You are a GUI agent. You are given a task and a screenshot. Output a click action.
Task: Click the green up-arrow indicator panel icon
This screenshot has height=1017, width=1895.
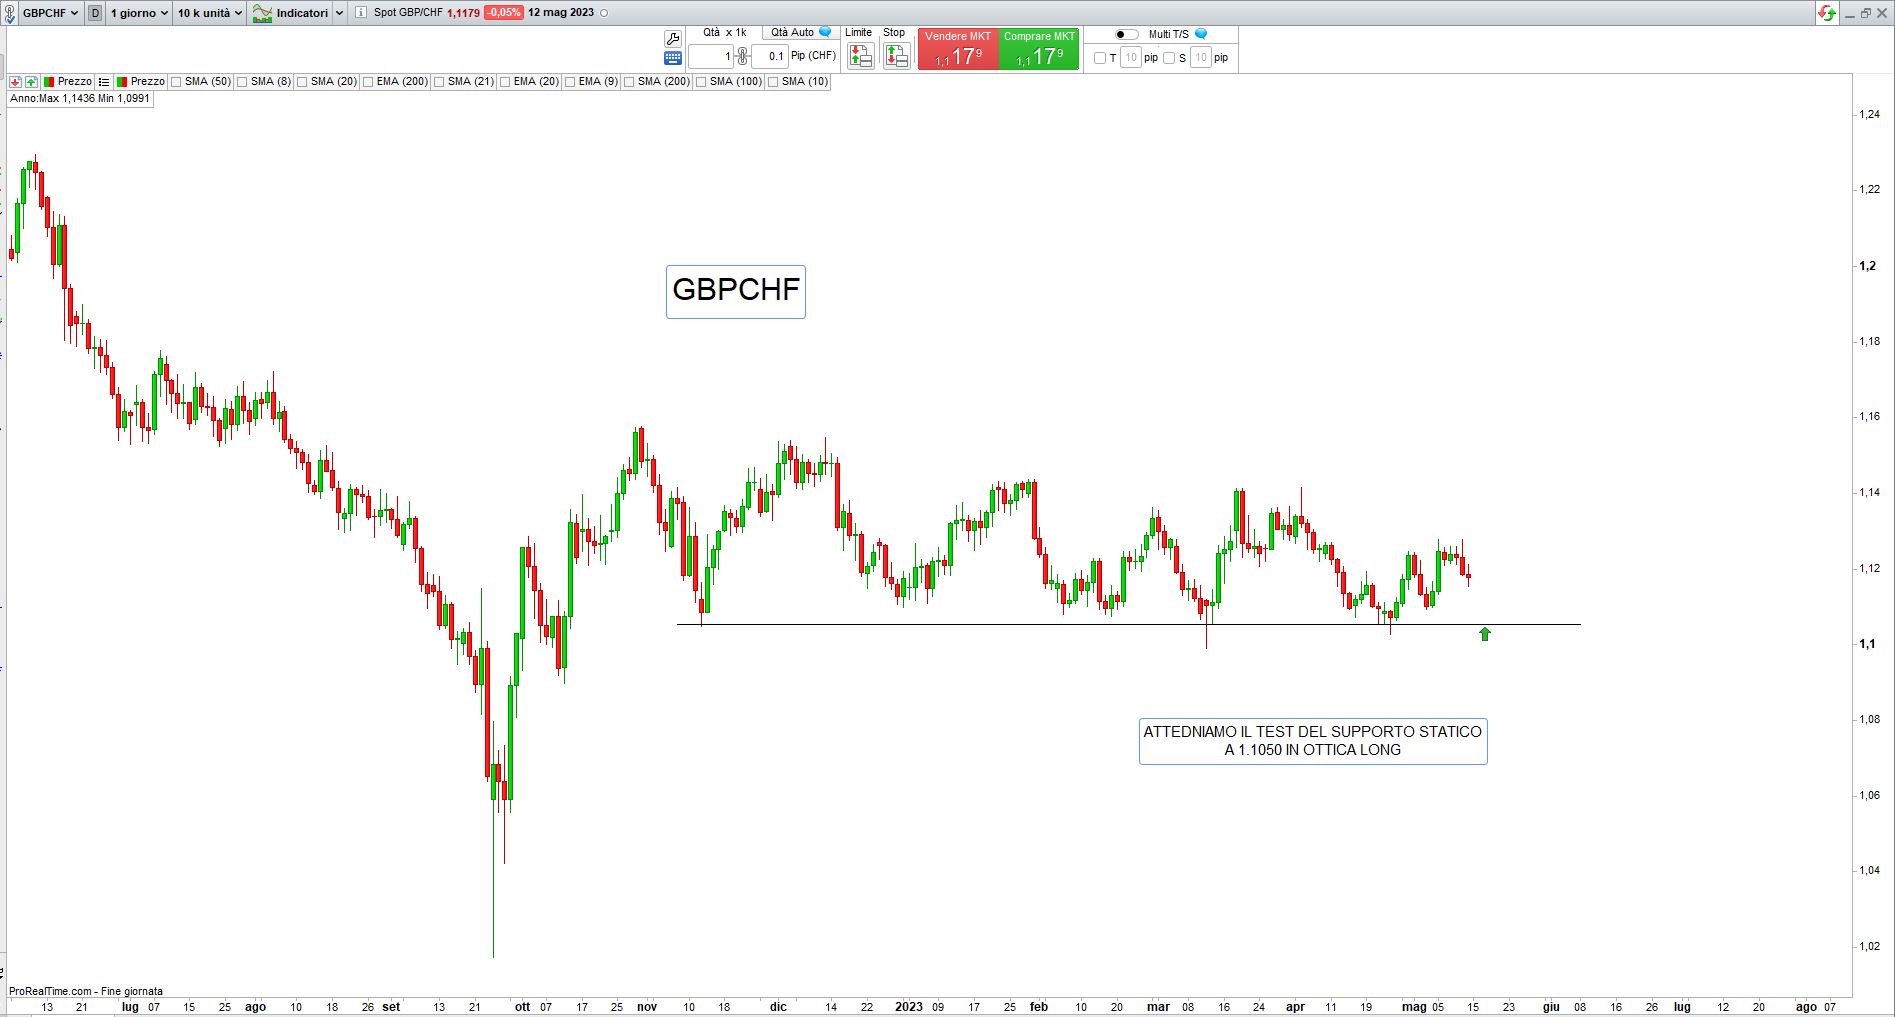tap(31, 82)
